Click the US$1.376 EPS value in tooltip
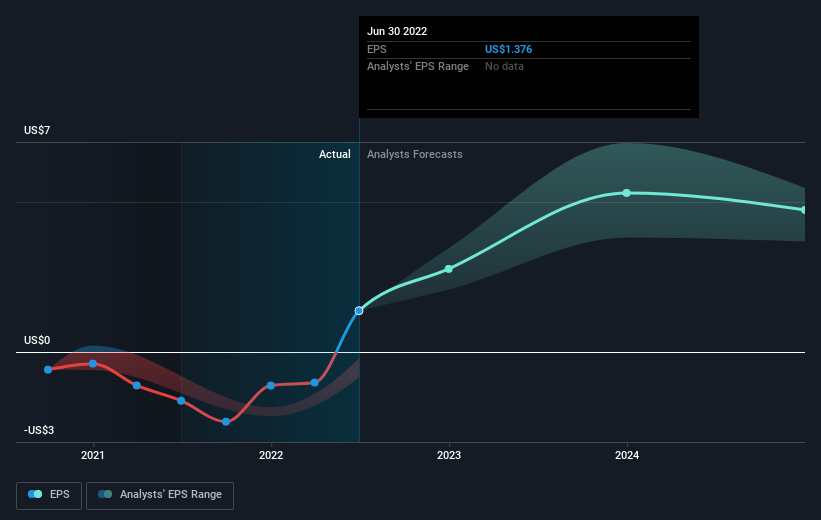The image size is (821, 520). coord(508,49)
